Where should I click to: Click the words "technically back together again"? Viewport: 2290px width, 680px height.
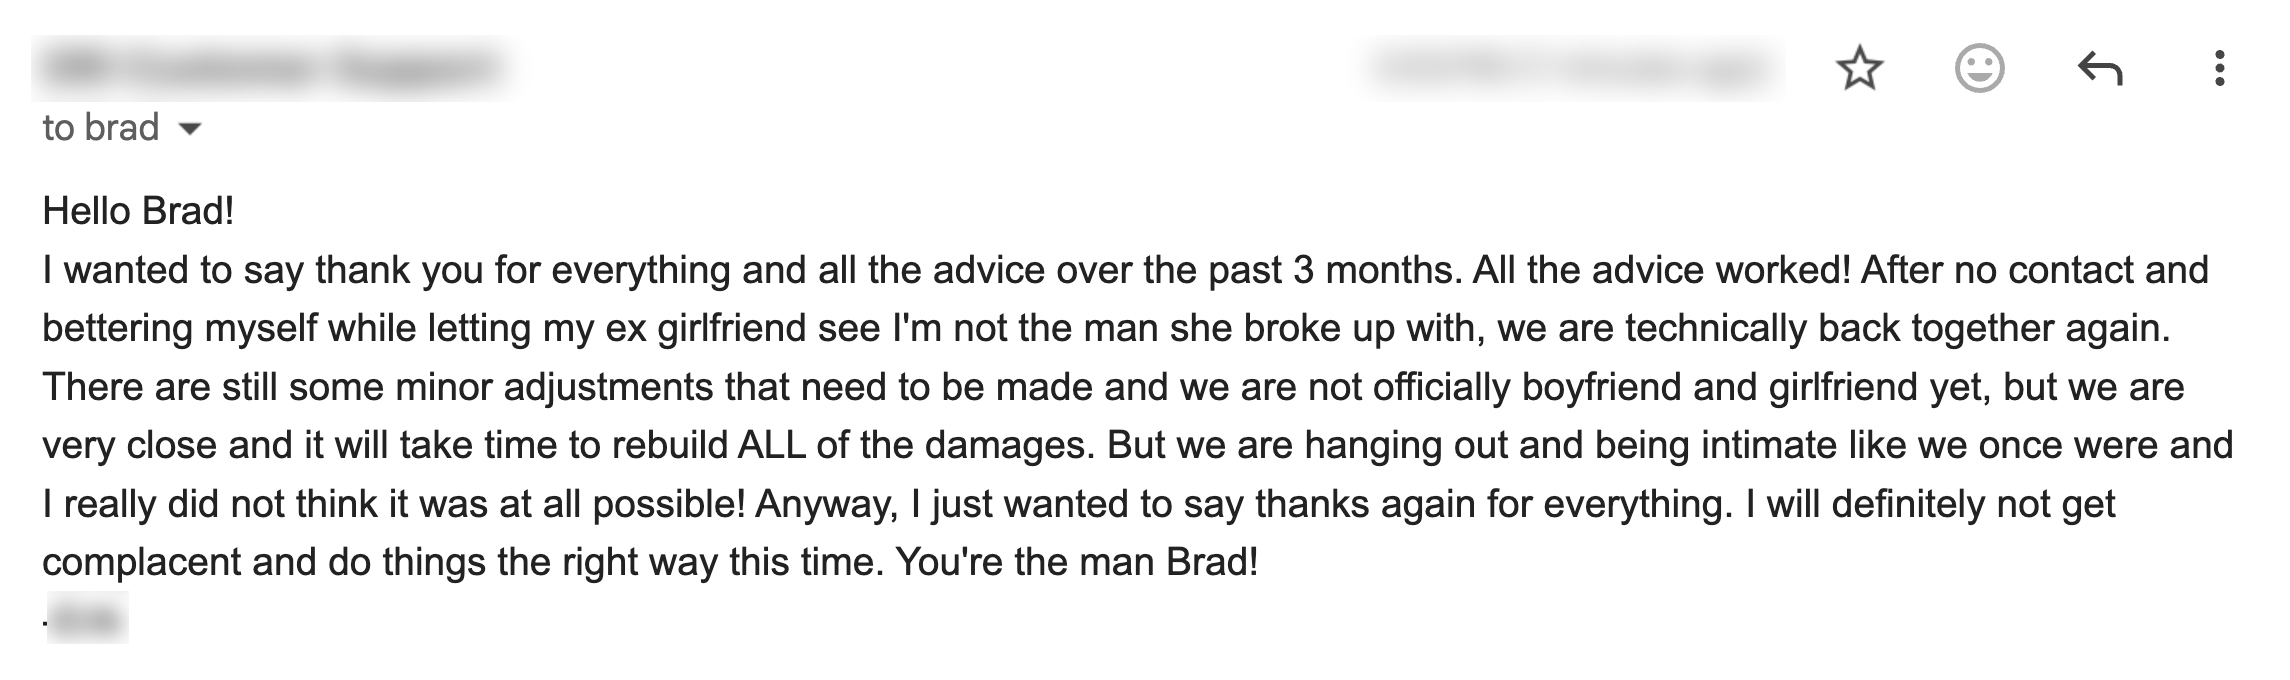pos(1897,329)
